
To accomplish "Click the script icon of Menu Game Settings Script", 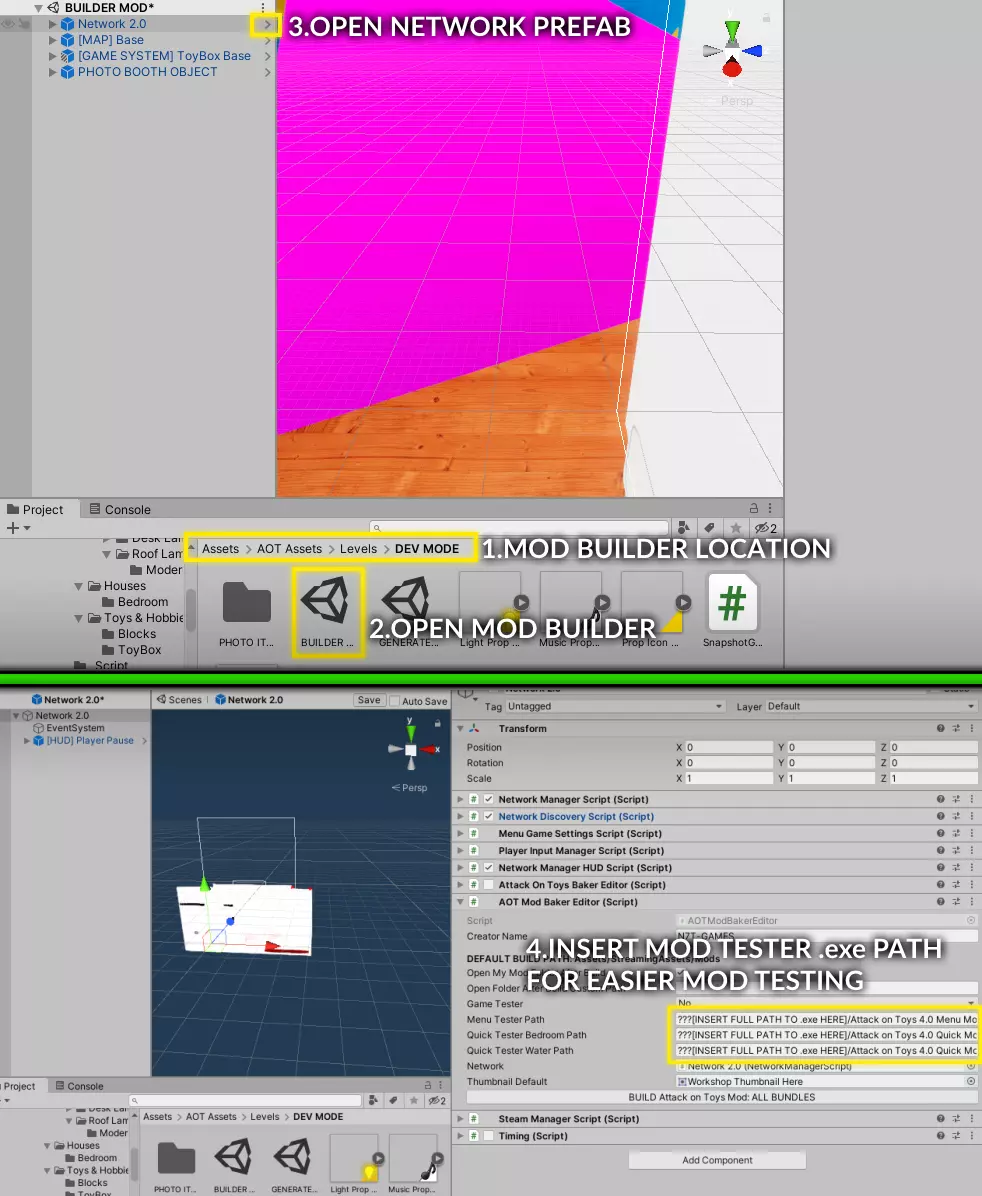I will pyautogui.click(x=474, y=834).
